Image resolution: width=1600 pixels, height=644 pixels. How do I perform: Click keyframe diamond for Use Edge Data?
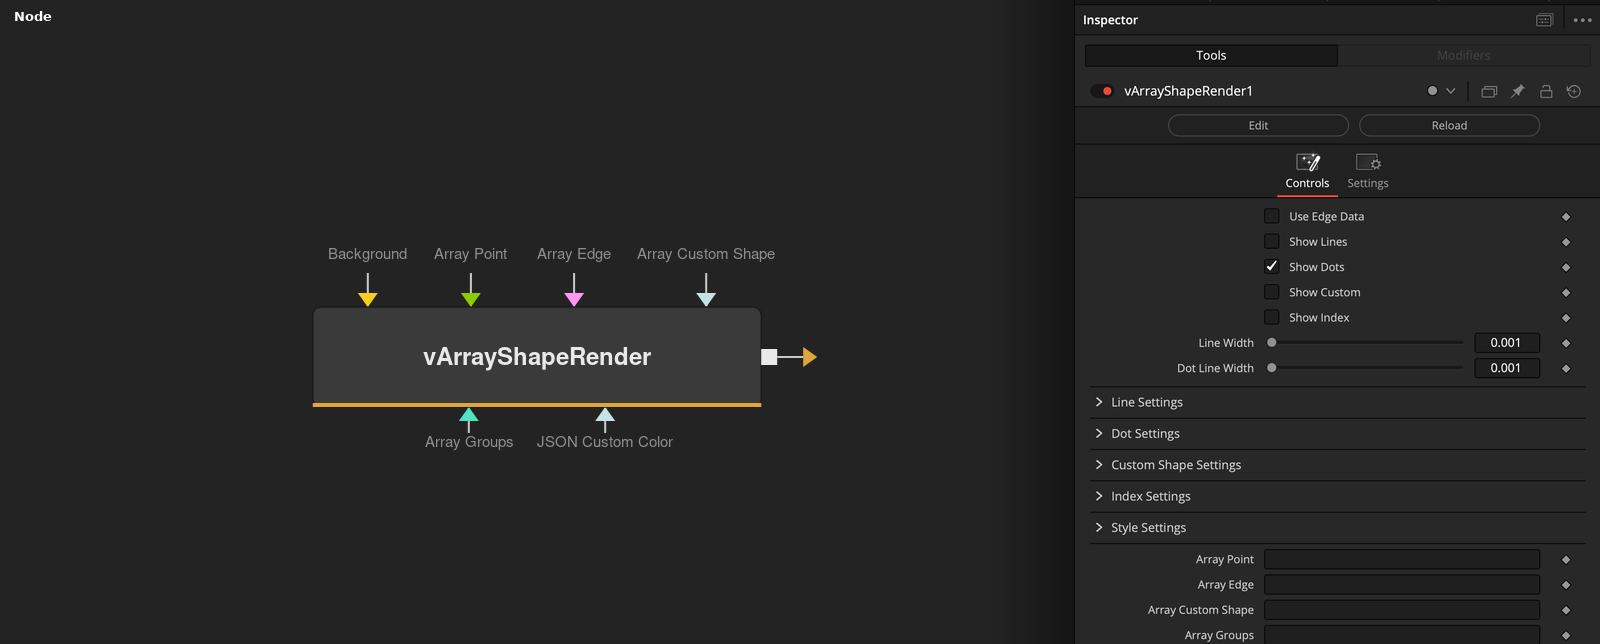[x=1566, y=217]
